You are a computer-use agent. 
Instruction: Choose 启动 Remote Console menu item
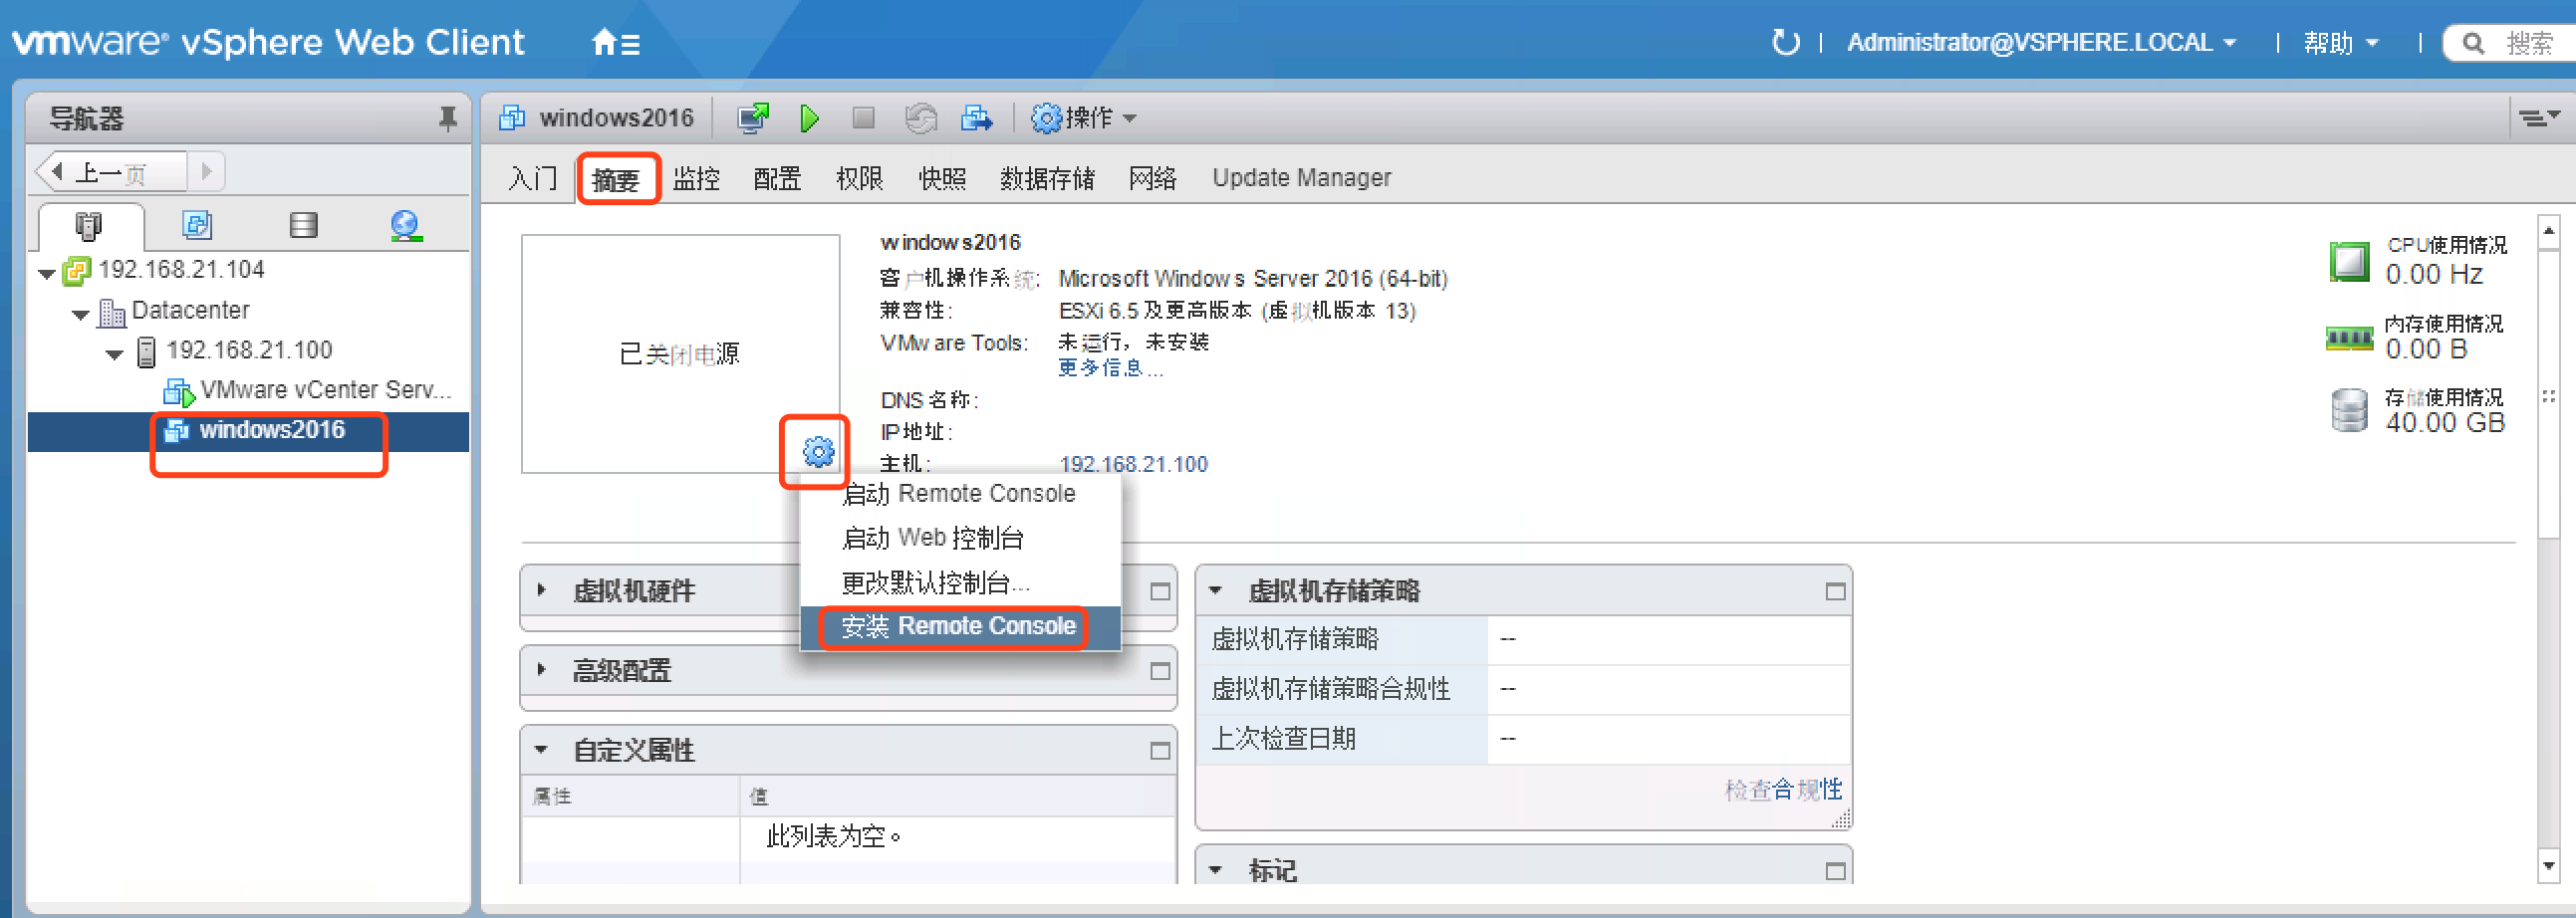[x=960, y=494]
